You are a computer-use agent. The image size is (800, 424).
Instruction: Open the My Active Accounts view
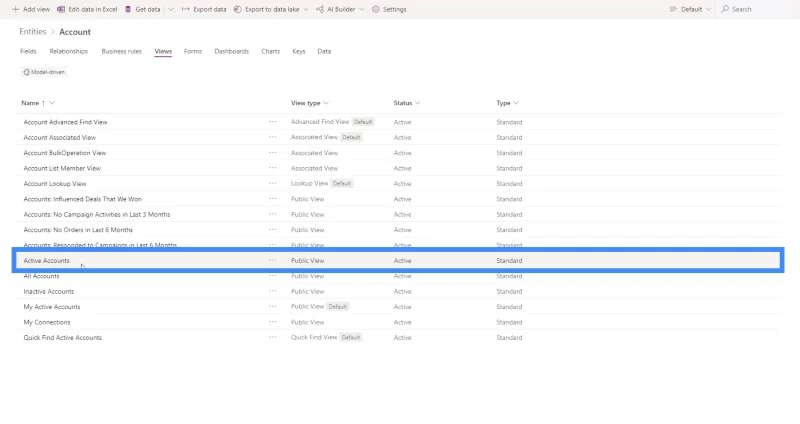(52, 307)
